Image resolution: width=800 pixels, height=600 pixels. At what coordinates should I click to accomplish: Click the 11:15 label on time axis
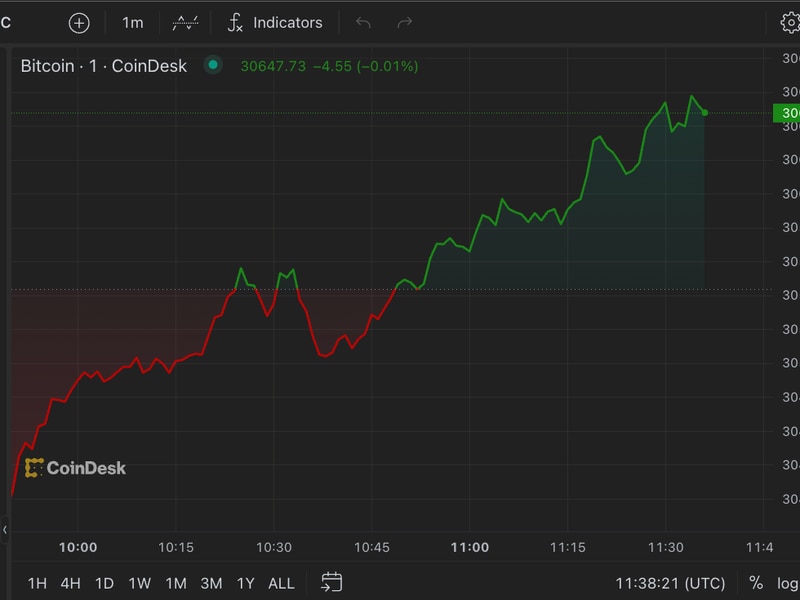coord(568,547)
